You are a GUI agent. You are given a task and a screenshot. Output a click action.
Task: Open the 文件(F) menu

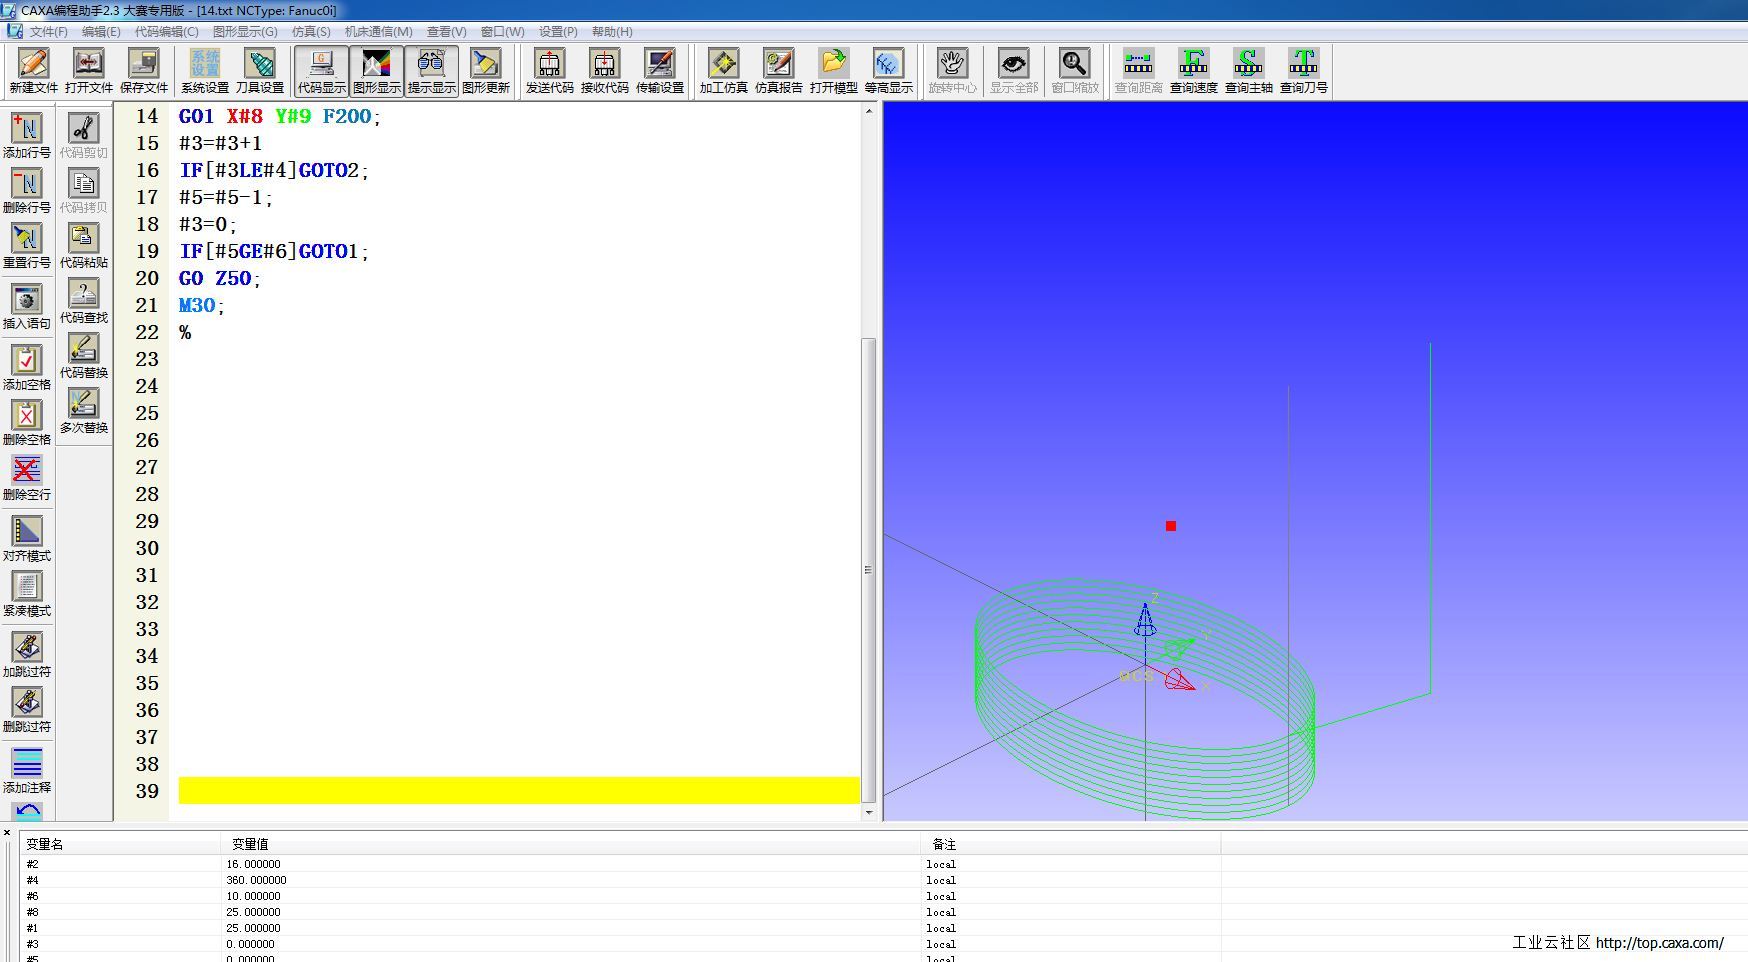click(x=48, y=32)
